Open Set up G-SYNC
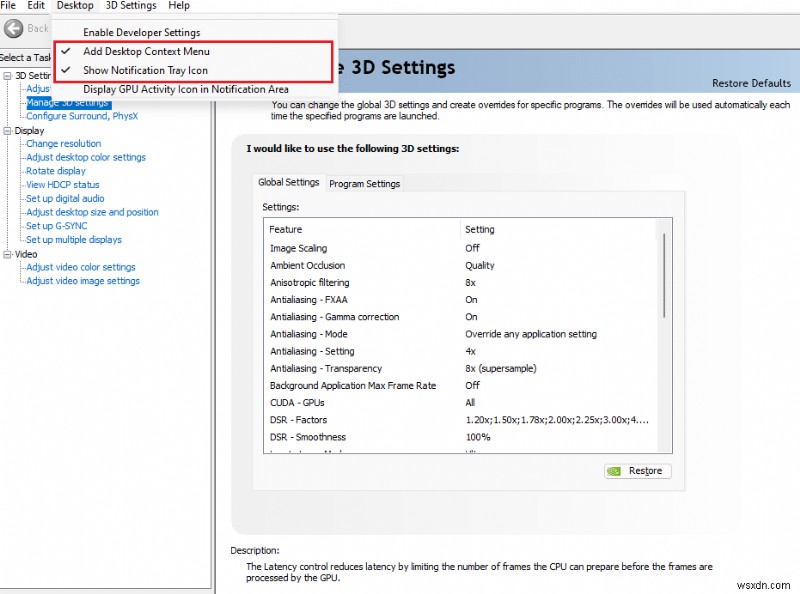 (57, 226)
